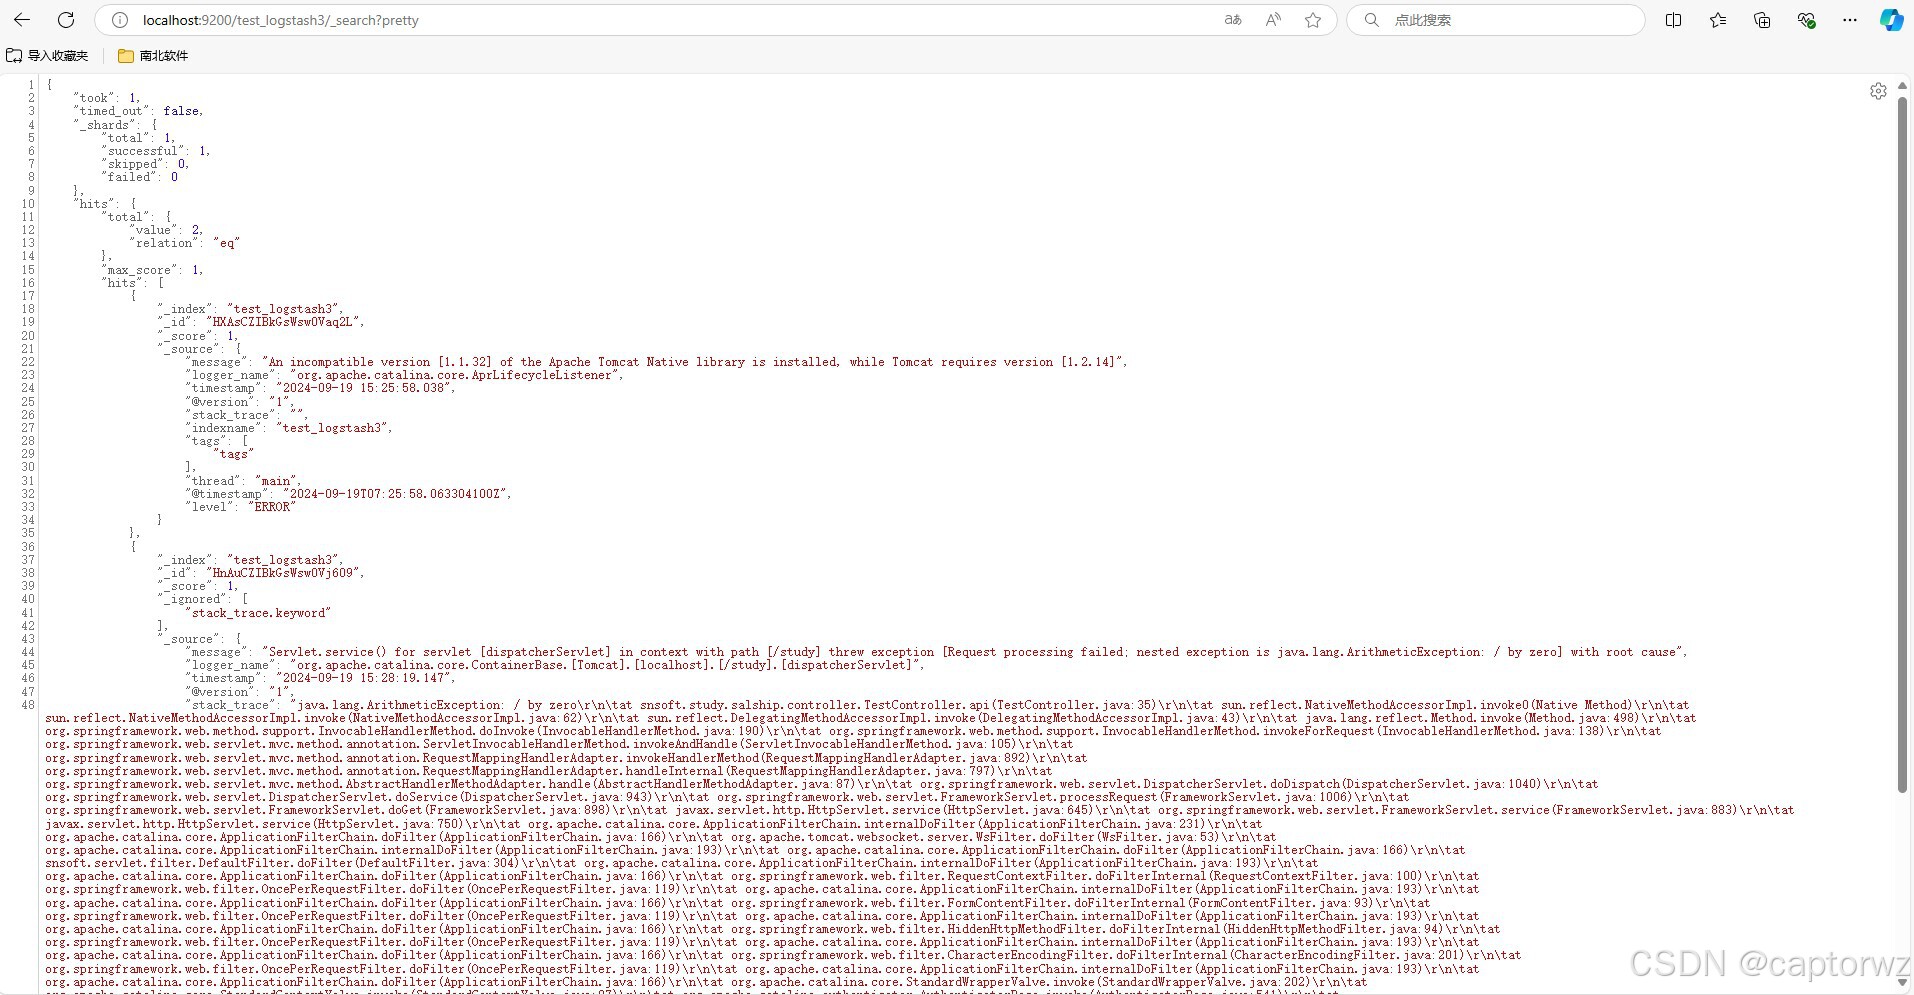Click line number 36 in gutter
Viewport: 1914px width, 995px height.
click(x=28, y=547)
